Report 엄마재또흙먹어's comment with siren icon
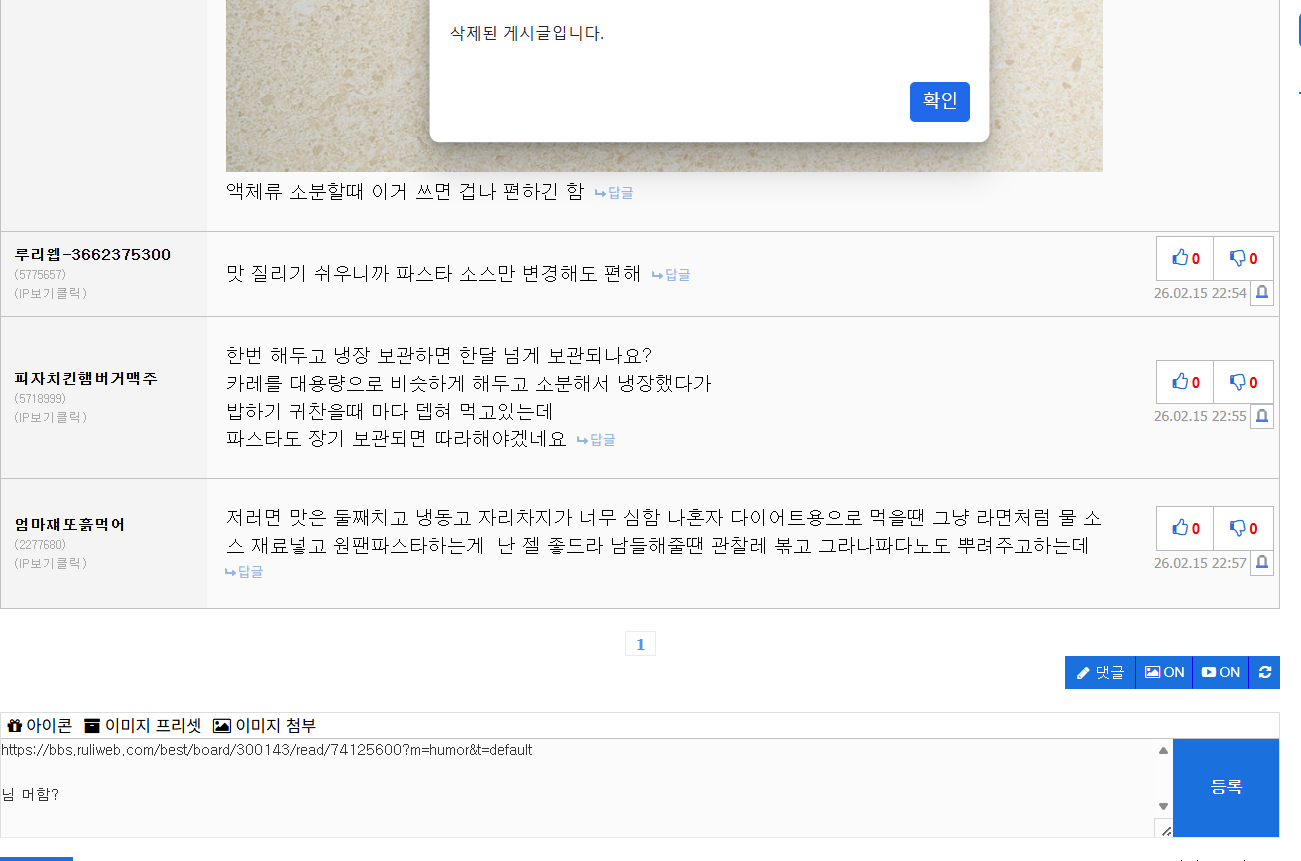The image size is (1301, 861). pos(1262,563)
